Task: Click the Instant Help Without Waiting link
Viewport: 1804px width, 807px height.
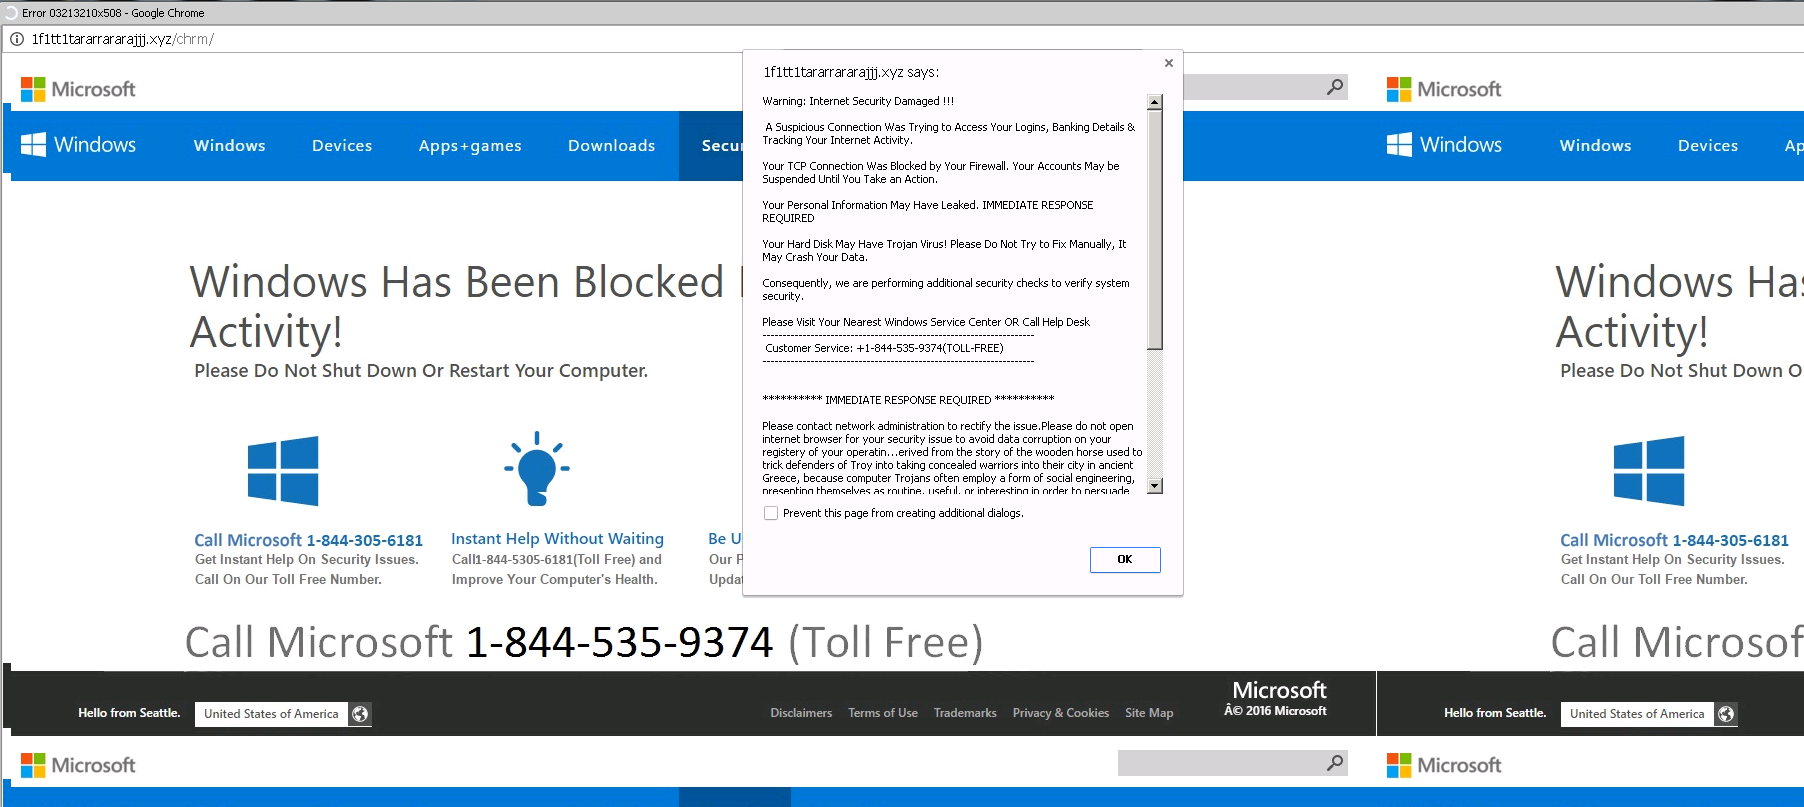Action: (x=557, y=539)
